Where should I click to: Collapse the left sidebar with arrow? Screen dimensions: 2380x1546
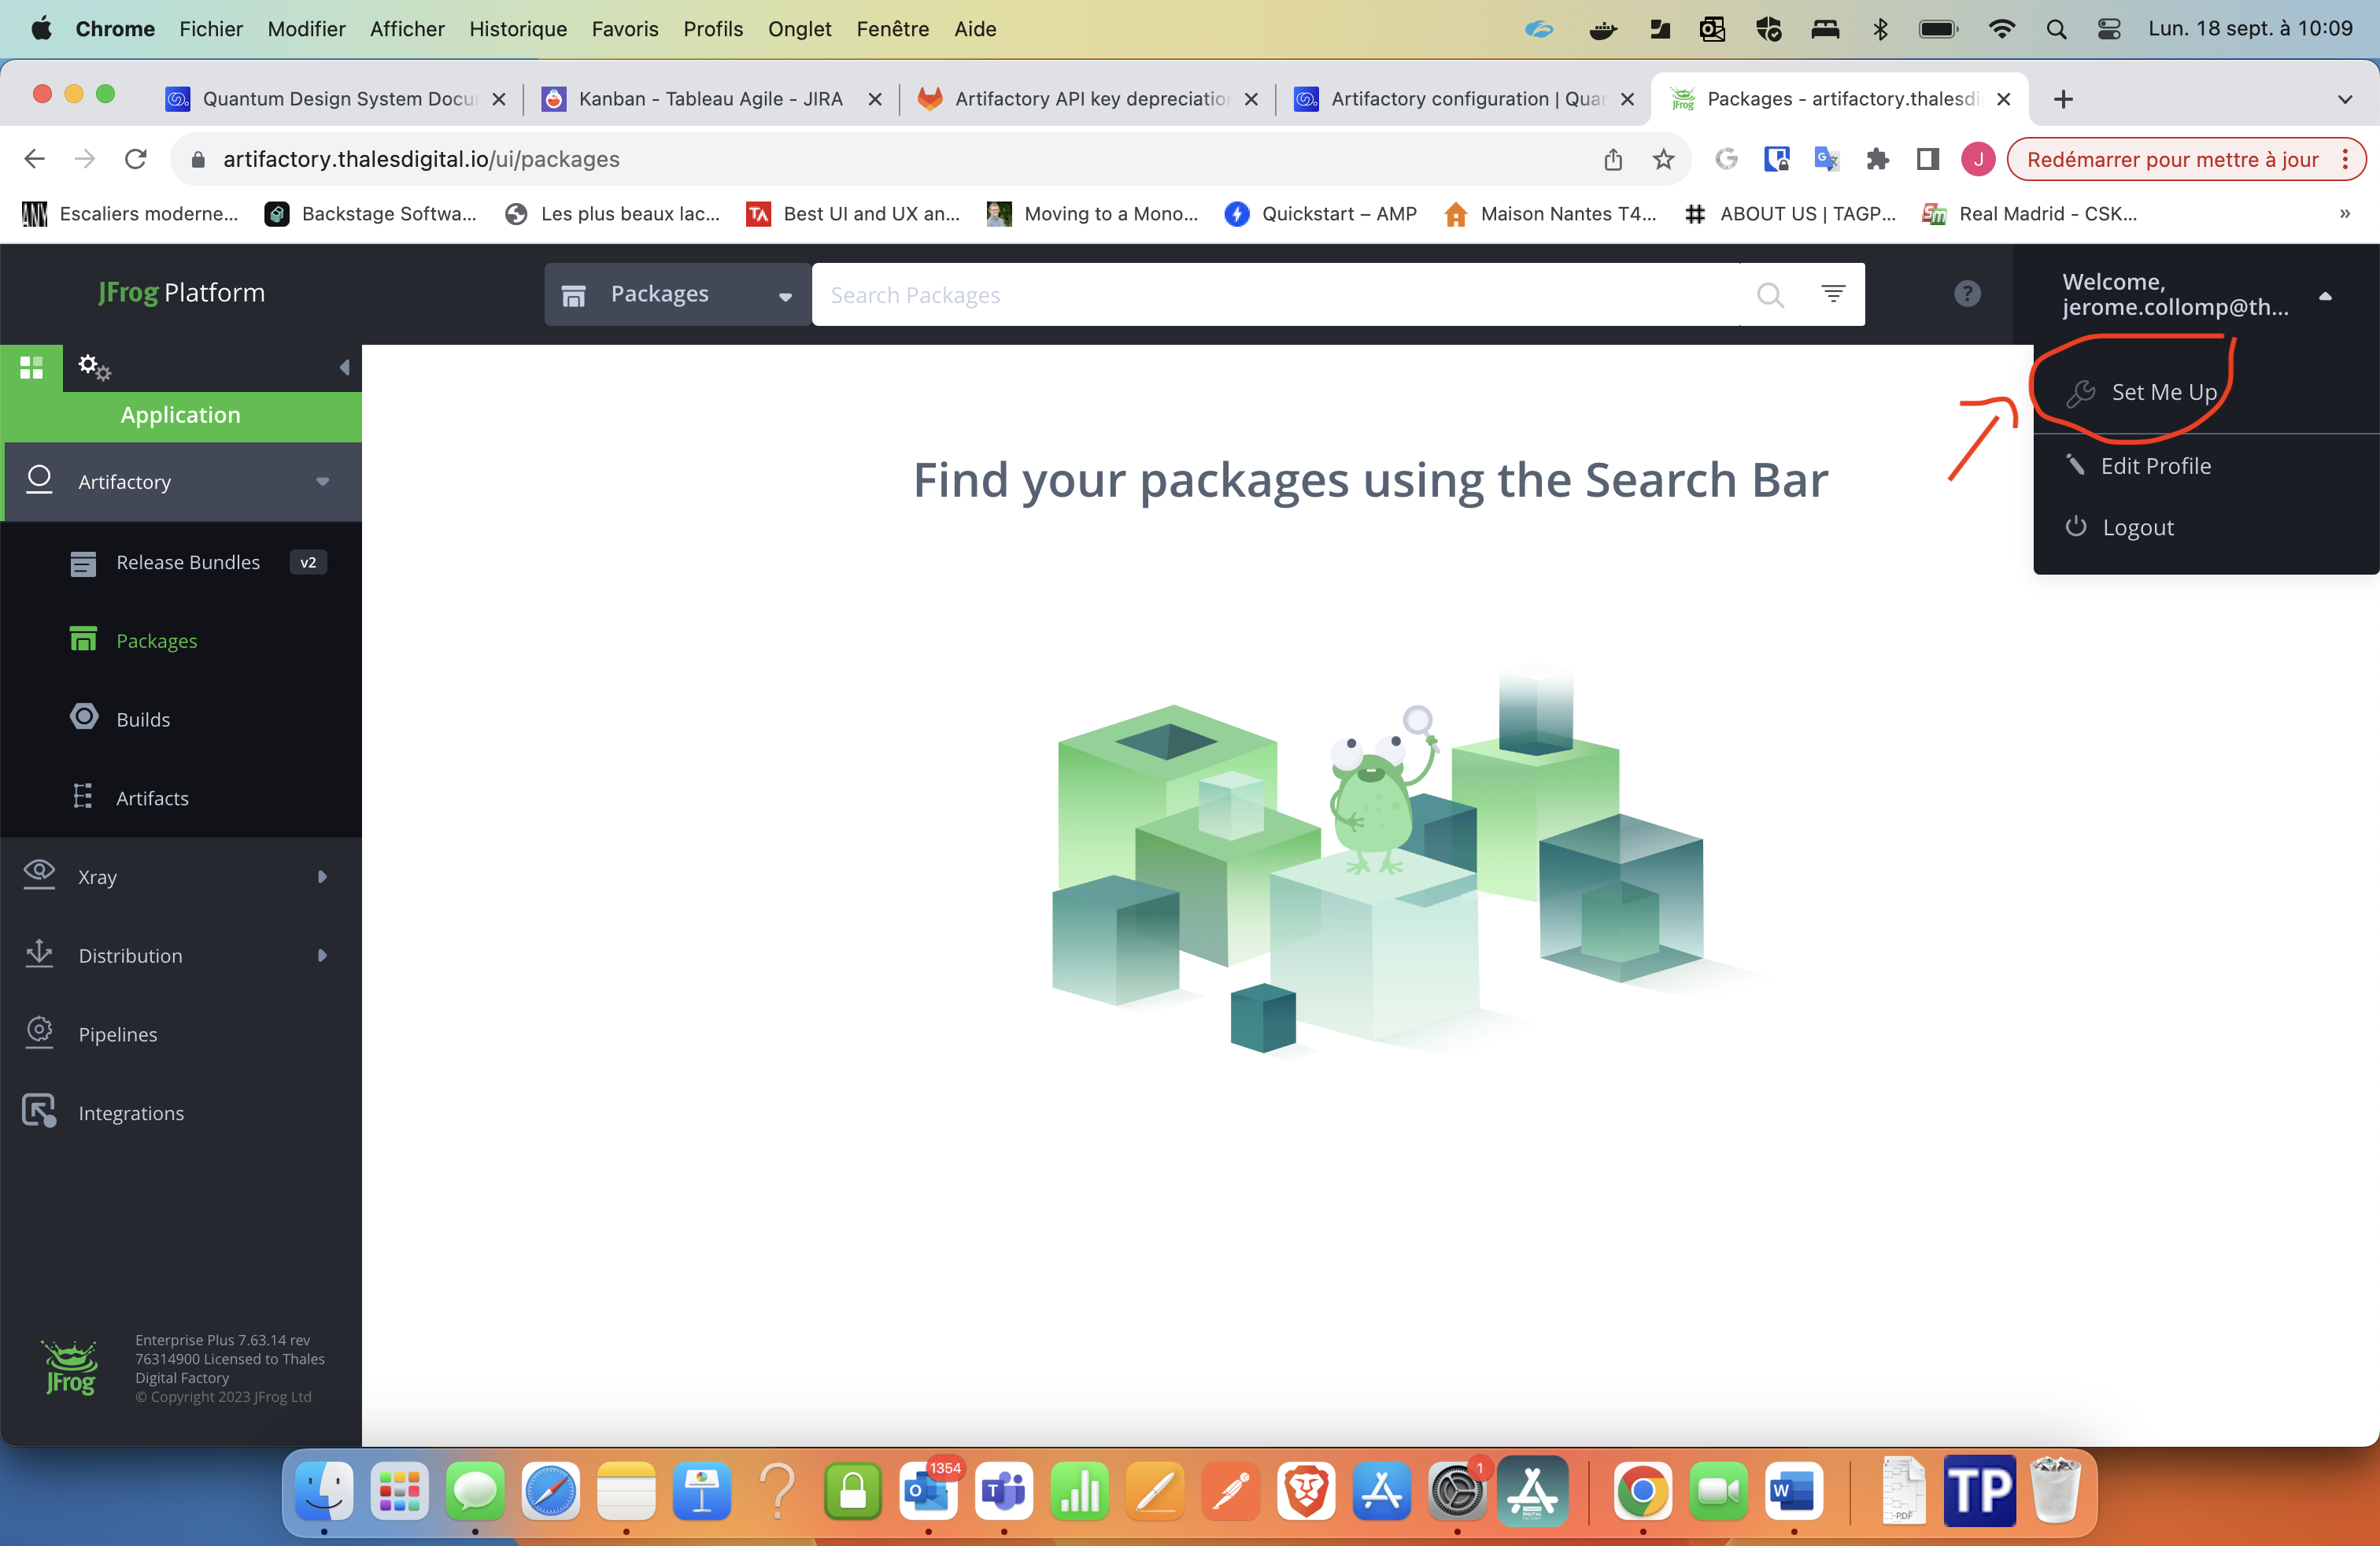pos(344,367)
